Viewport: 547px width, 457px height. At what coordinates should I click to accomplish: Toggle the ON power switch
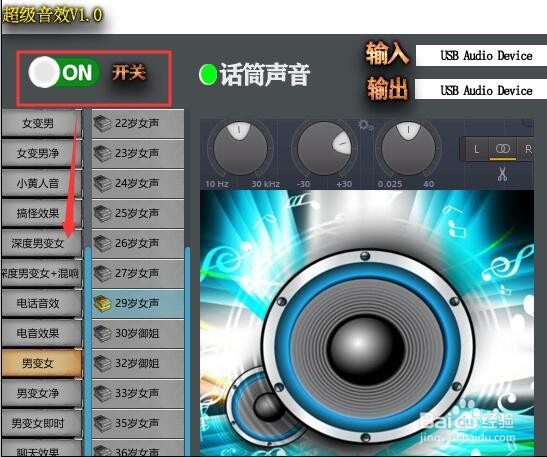point(65,72)
